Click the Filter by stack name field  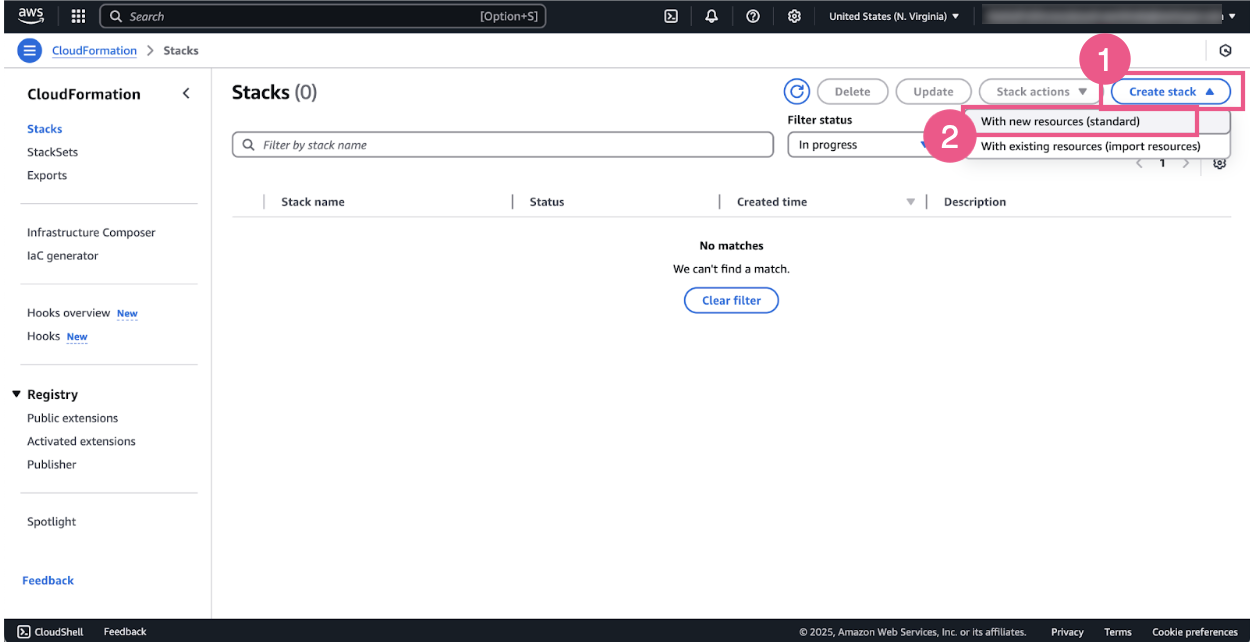(x=503, y=145)
